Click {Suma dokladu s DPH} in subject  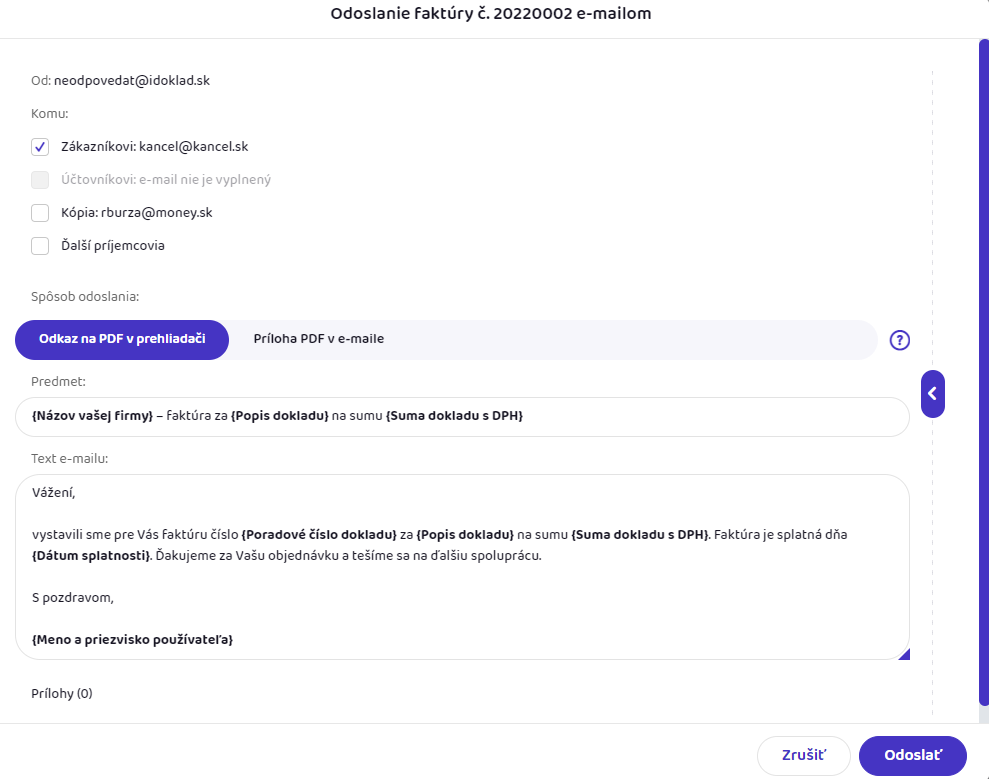[454, 417]
